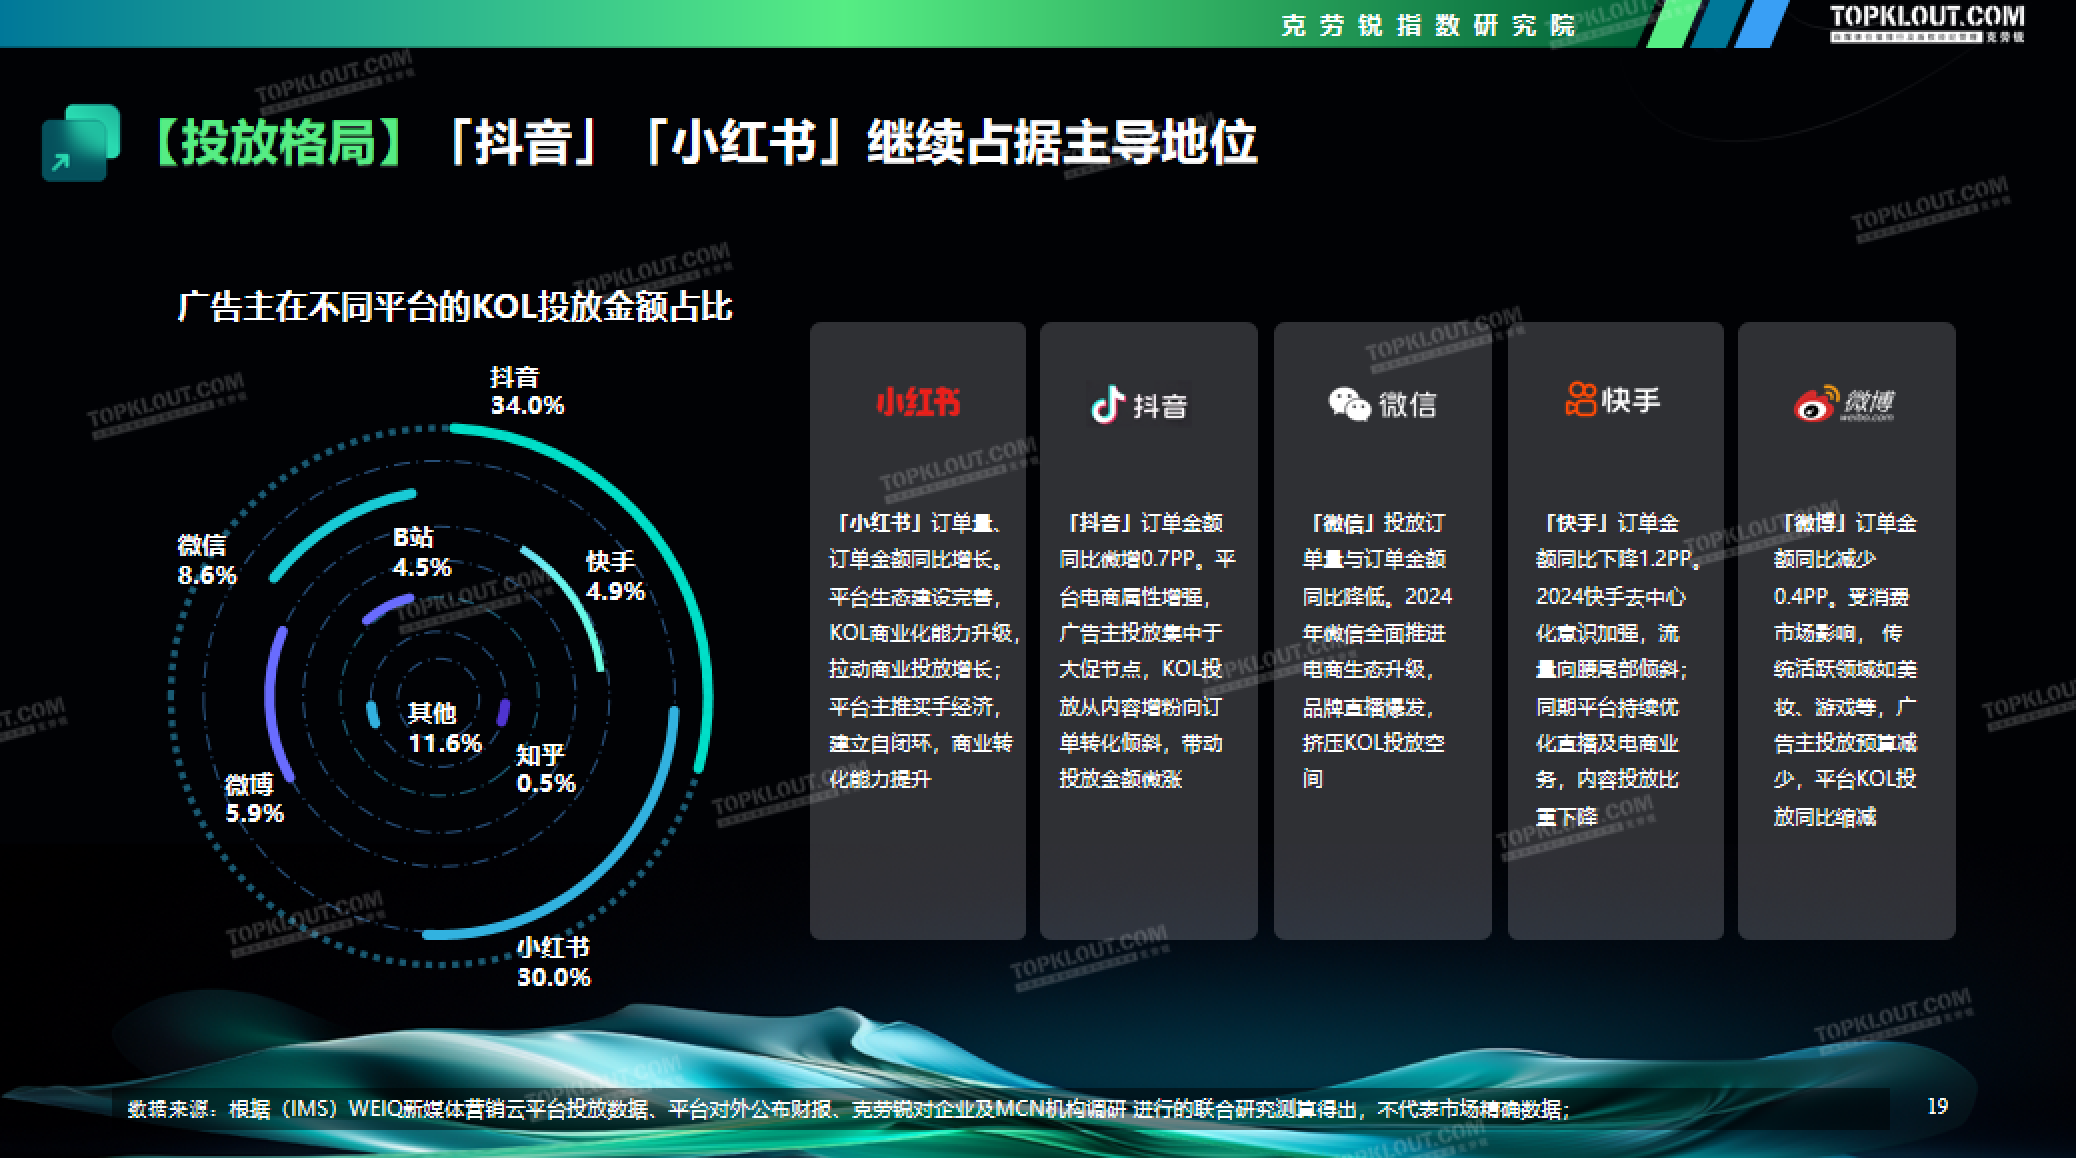Select the 克劳锐指数研究院 header text
The image size is (2076, 1158).
pos(1428,25)
